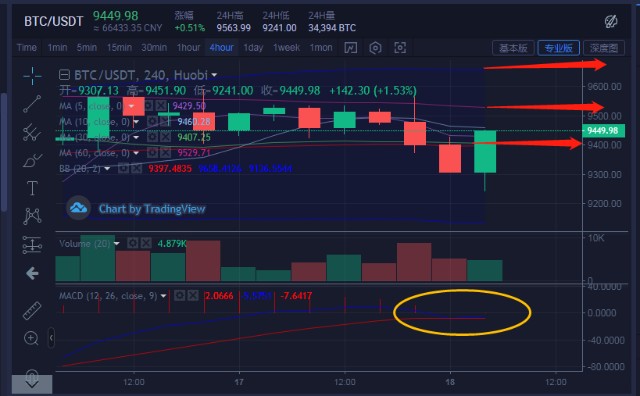Select the crosshair cursor tool
Viewport: 640px width, 396px height.
pos(32,76)
